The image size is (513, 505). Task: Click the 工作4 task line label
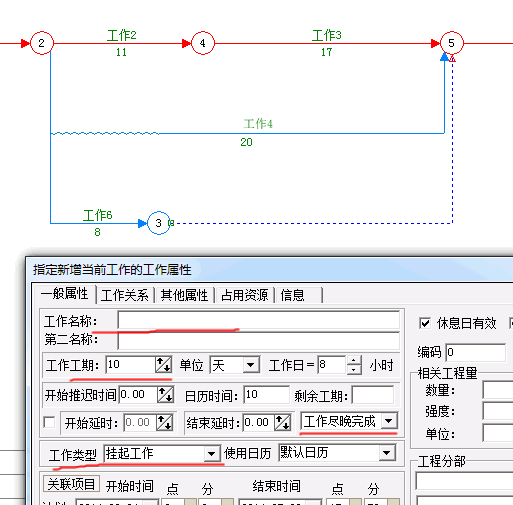(x=258, y=124)
